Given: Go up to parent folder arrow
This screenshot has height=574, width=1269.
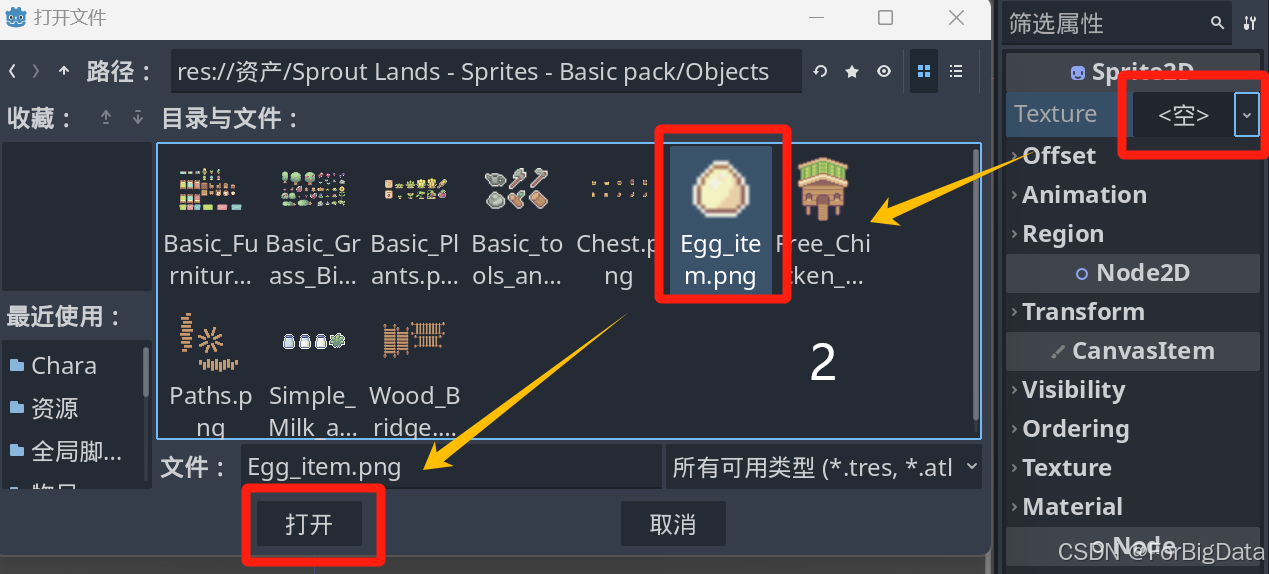Looking at the screenshot, I should pyautogui.click(x=64, y=71).
